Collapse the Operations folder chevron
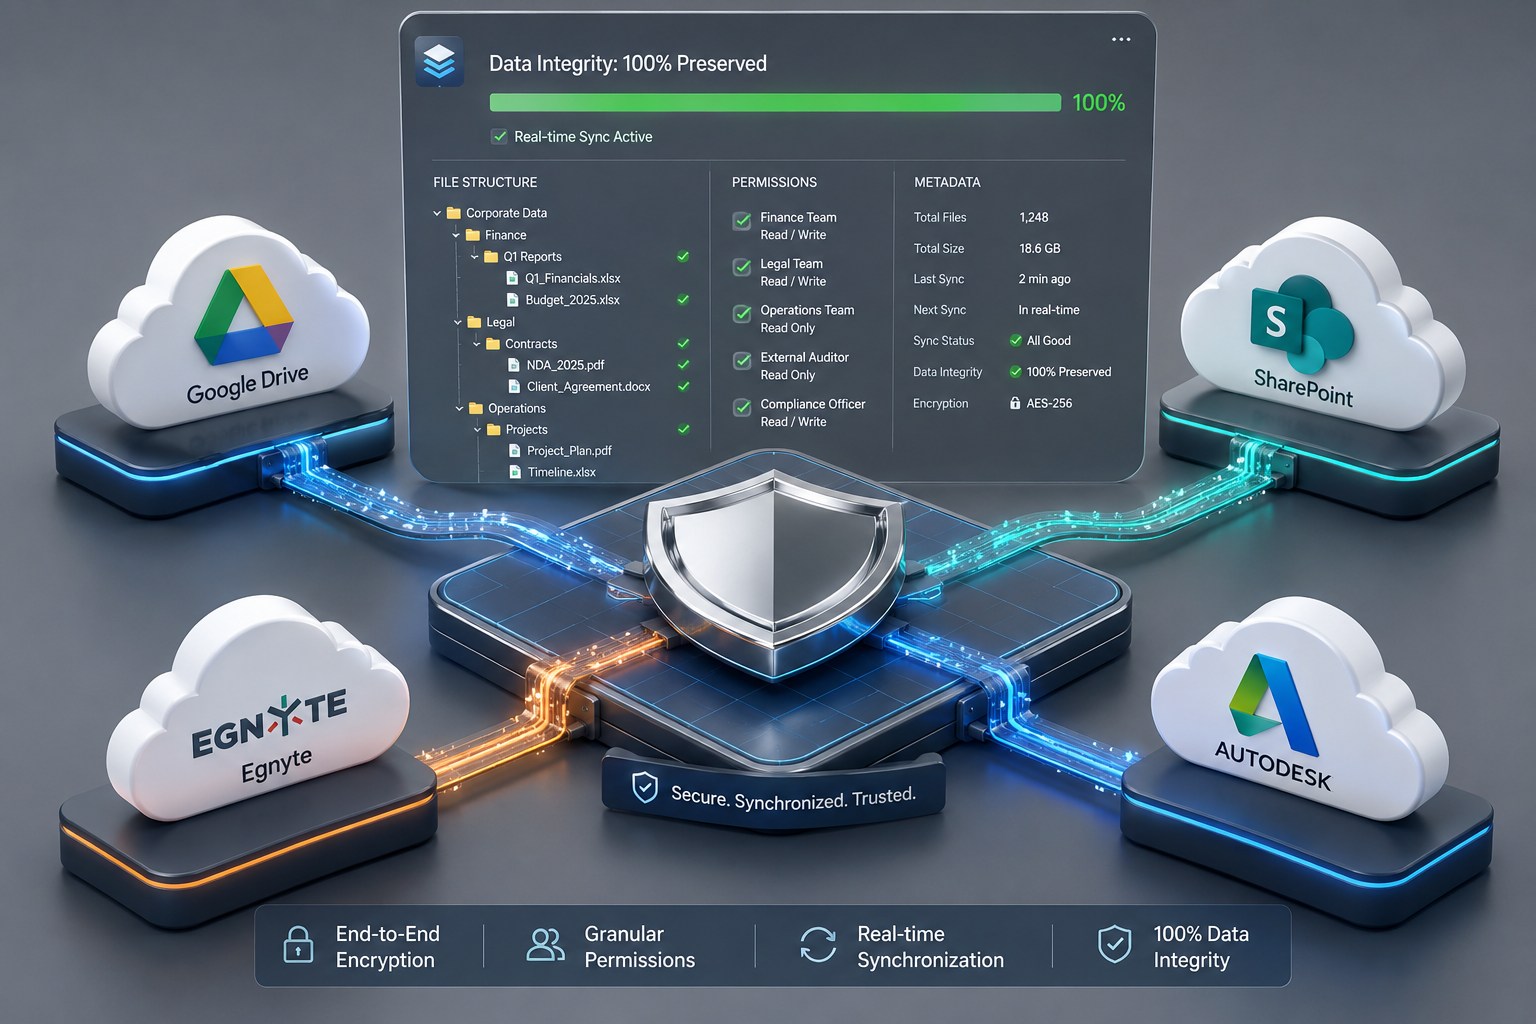 pos(459,409)
